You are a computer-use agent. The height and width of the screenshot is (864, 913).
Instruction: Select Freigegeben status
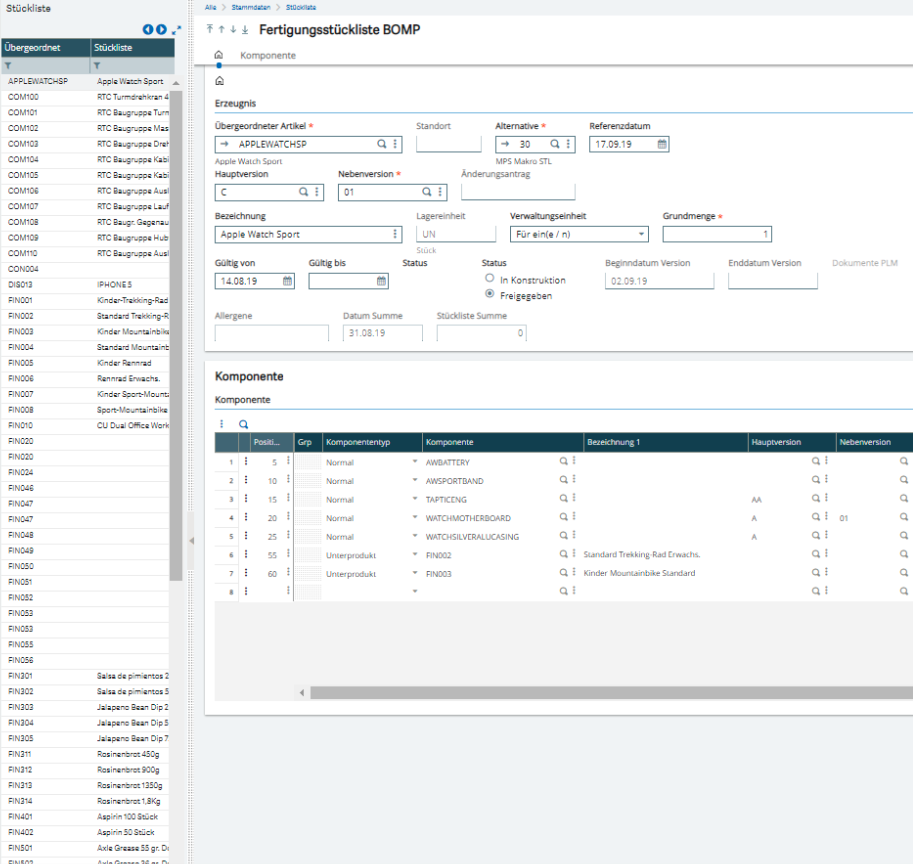pyautogui.click(x=490, y=293)
